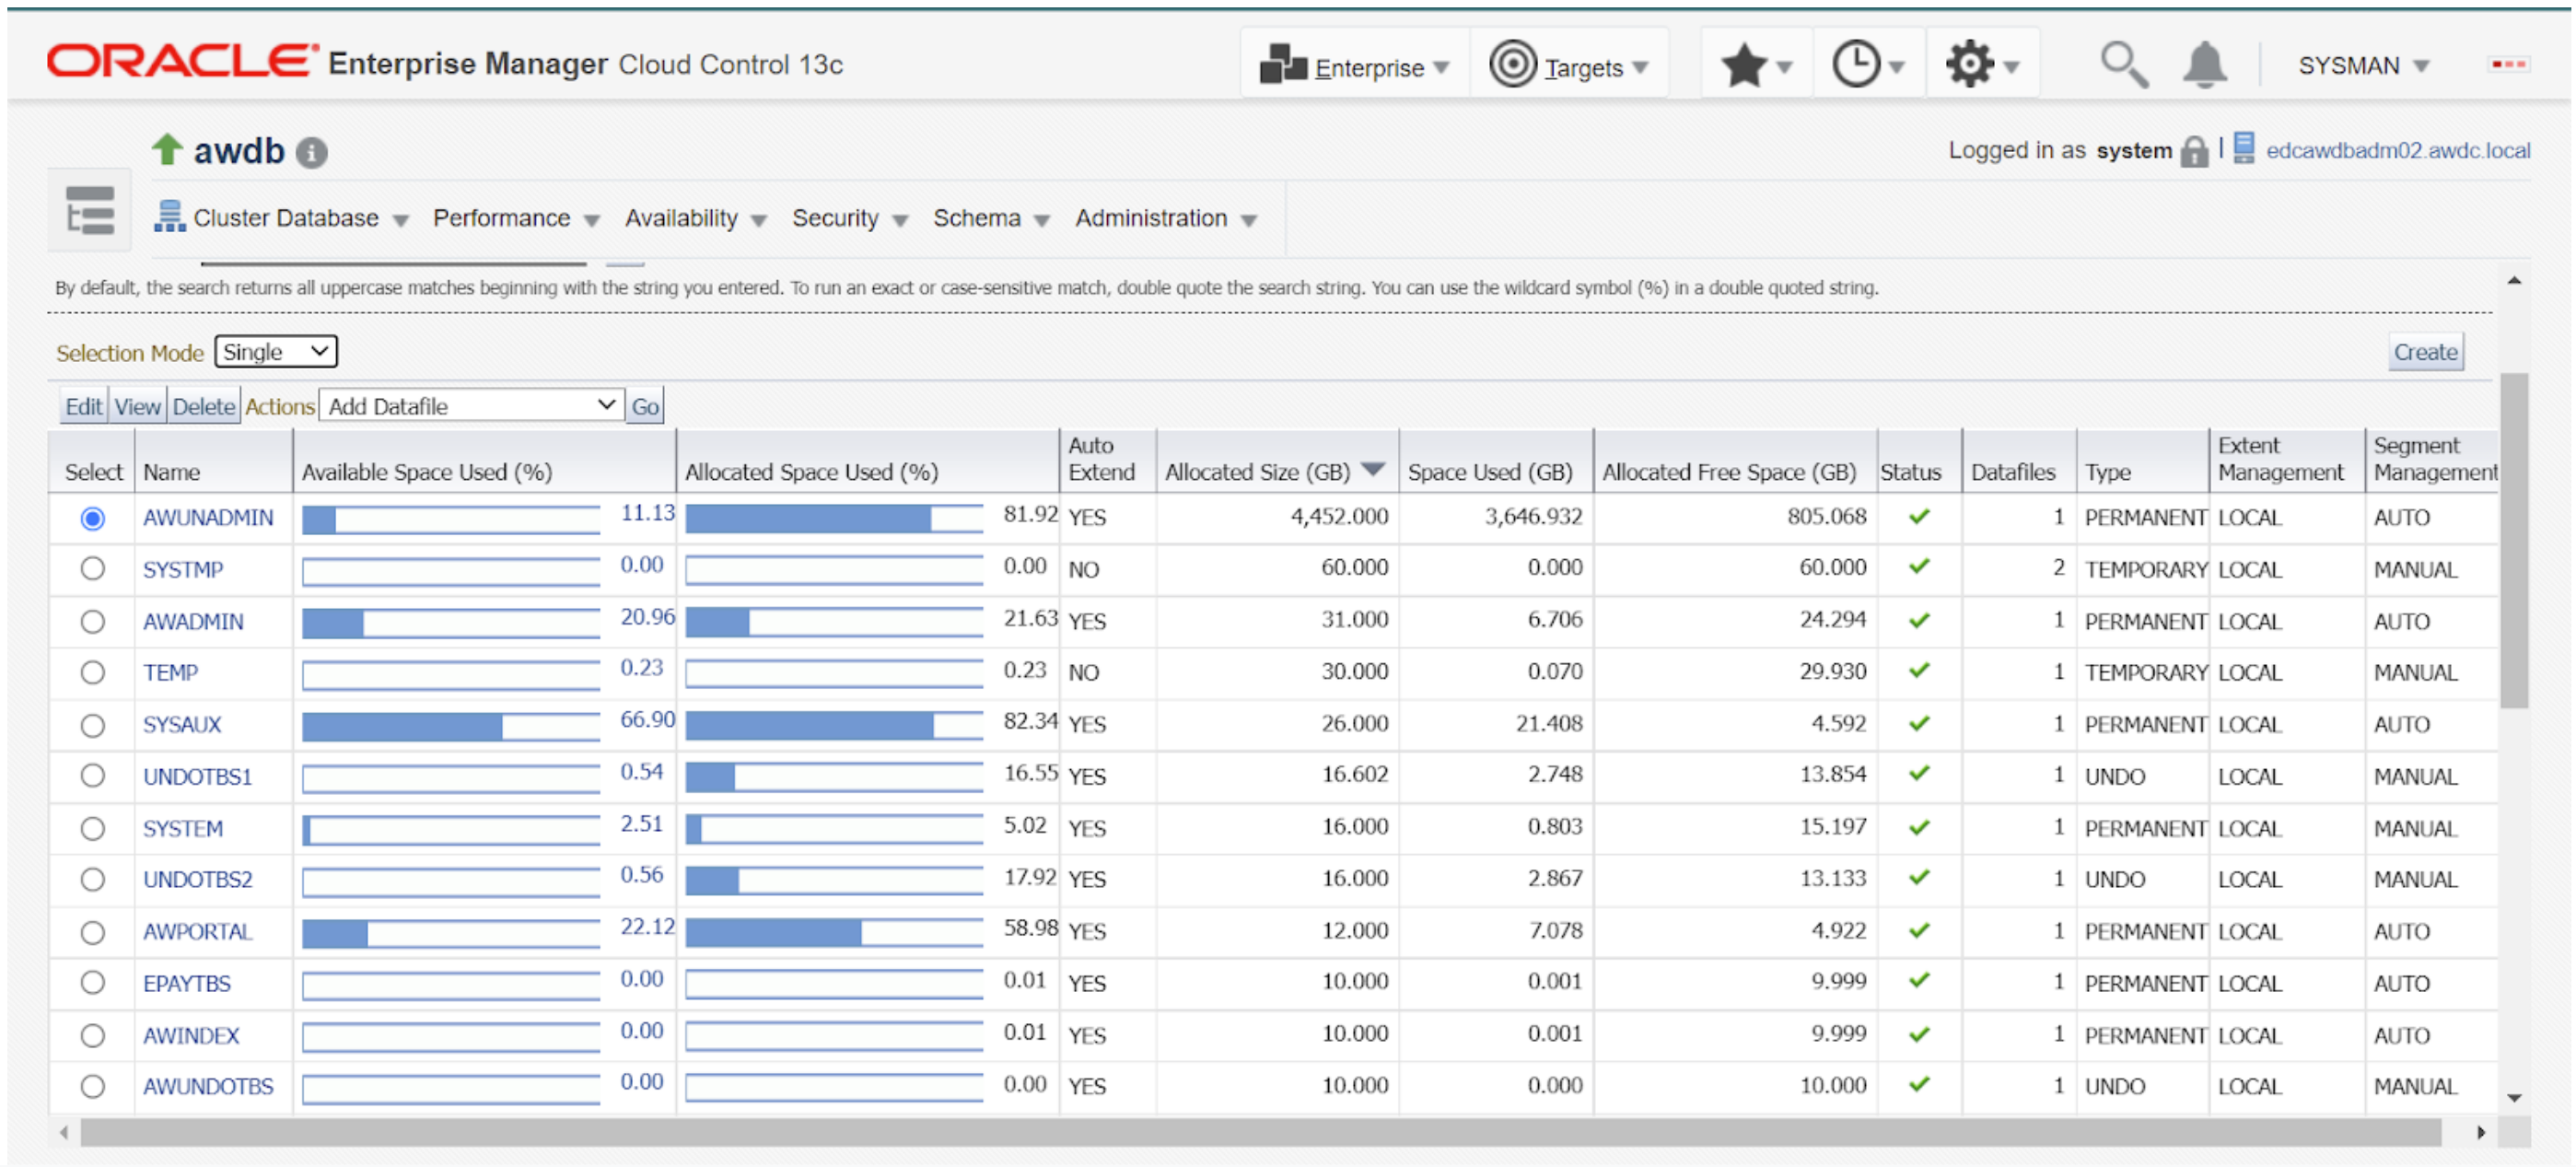Expand the Administration menu
This screenshot has width=2576, height=1167.
pos(1165,218)
